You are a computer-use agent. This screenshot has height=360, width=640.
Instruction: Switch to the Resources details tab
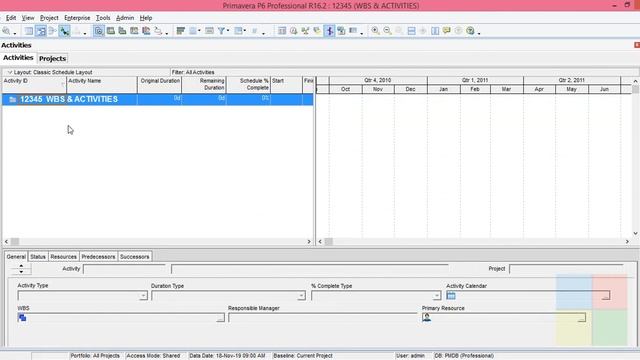click(63, 257)
